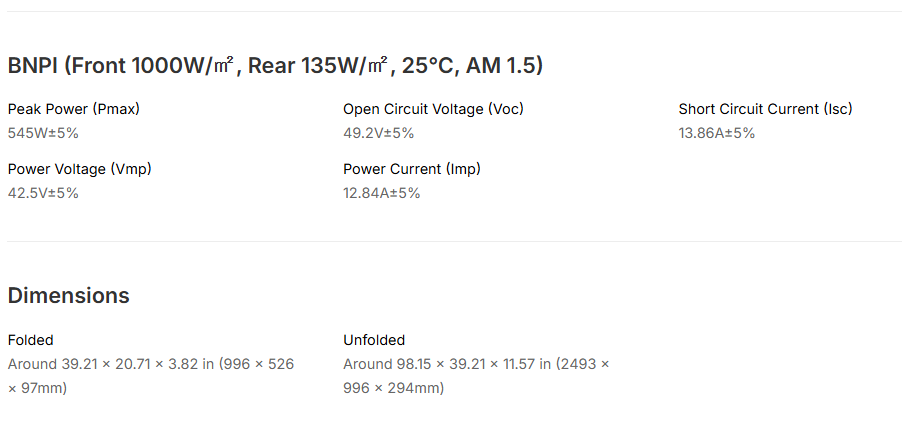902x427 pixels.
Task: Click 'Rear 135W/㎡' in the heading
Action: point(319,67)
